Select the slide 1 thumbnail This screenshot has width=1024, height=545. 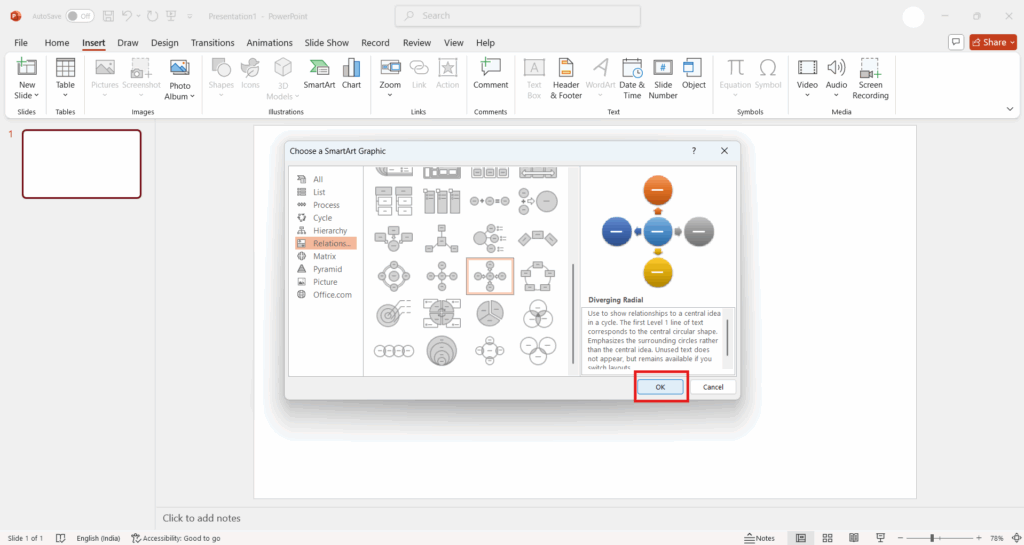[x=82, y=164]
